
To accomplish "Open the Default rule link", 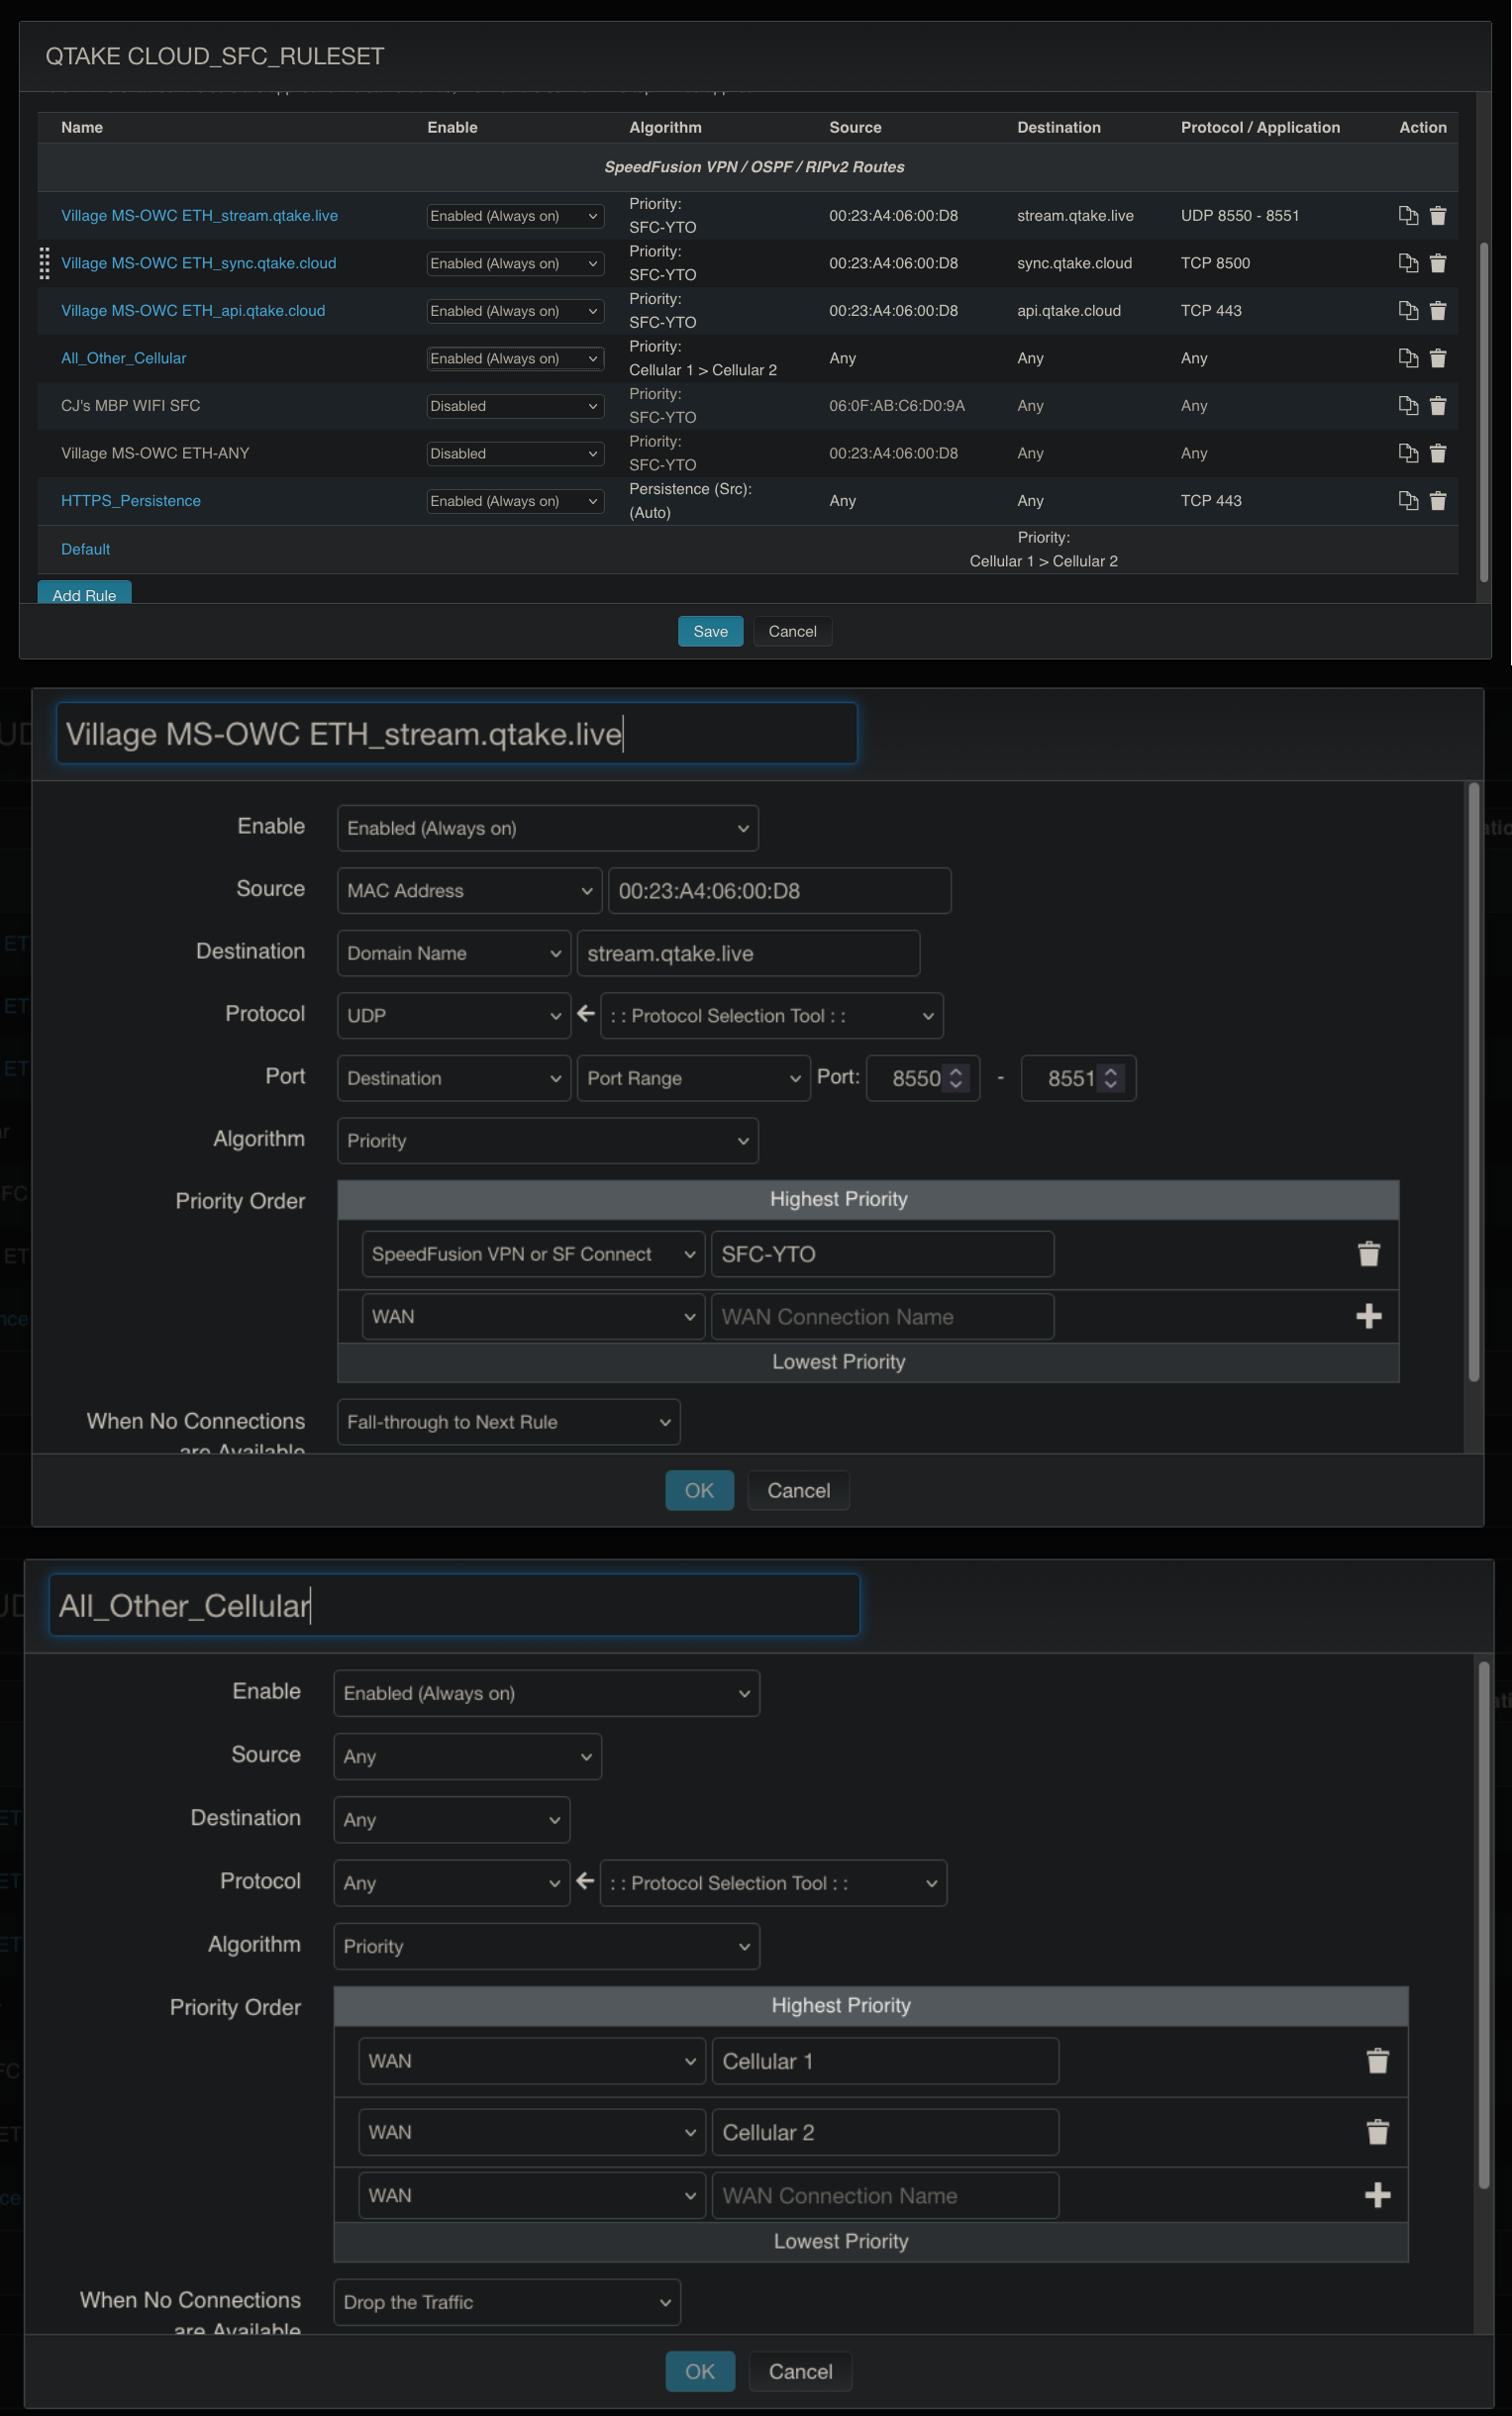I will click(85, 549).
